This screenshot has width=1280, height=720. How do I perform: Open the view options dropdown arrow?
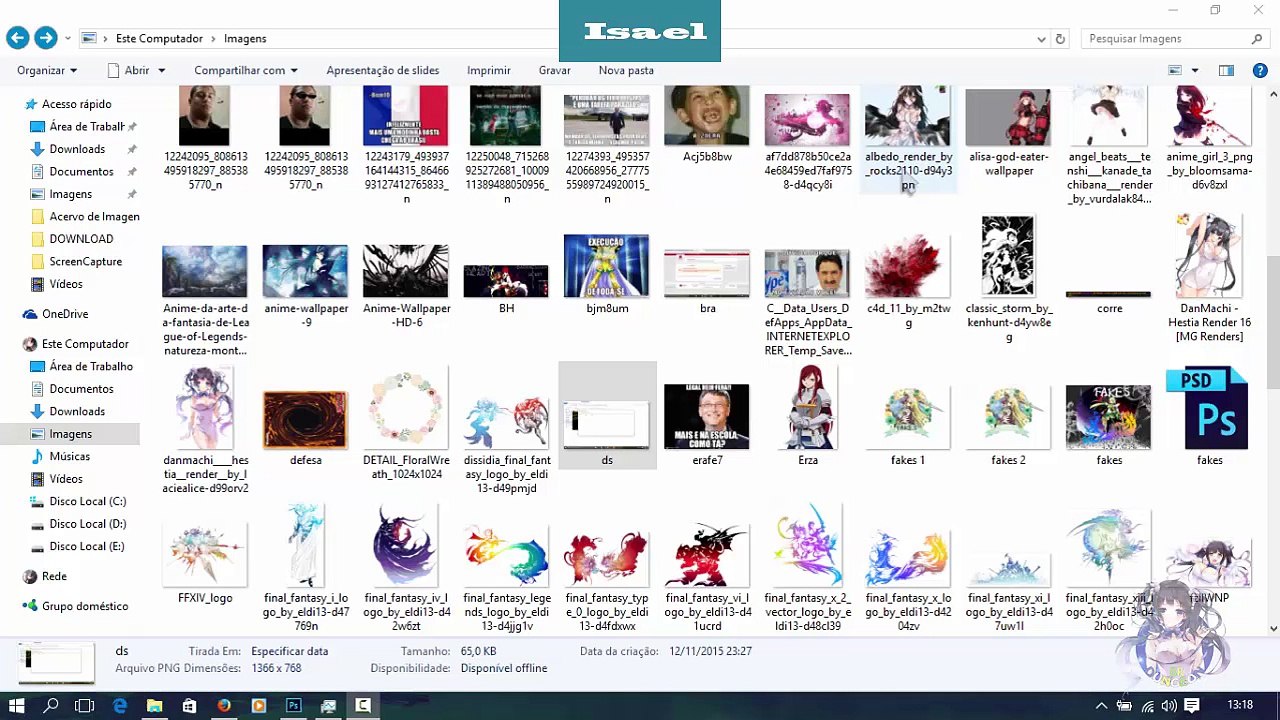1193,70
